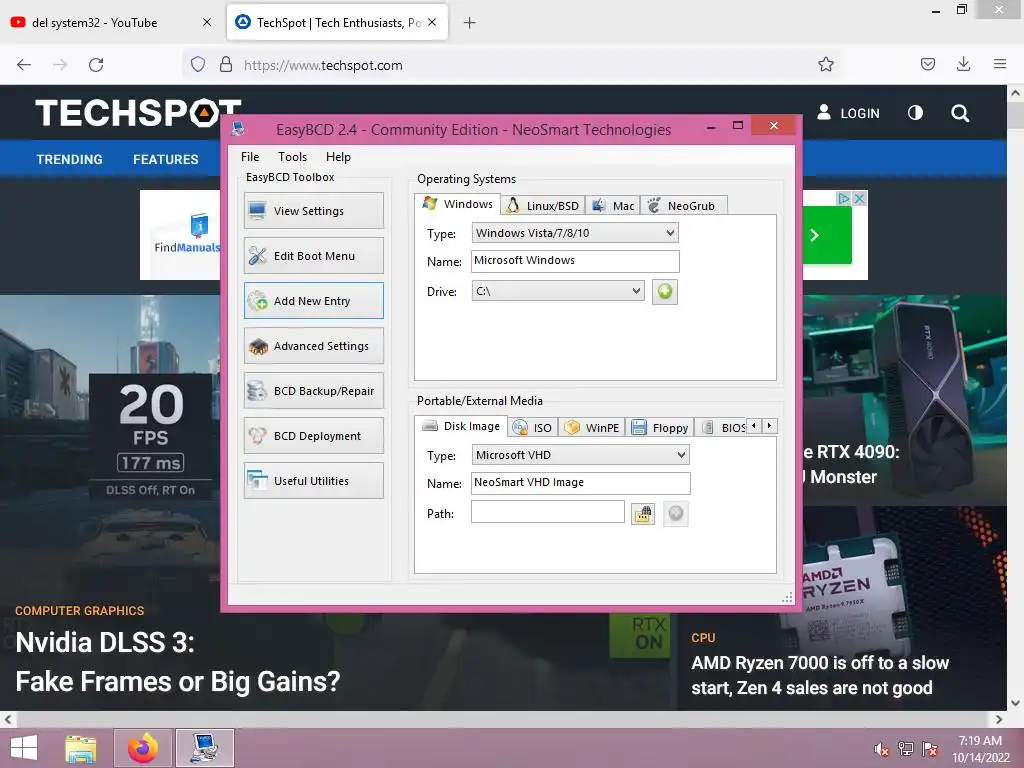Screen dimensions: 1024x768
Task: Click green add entry icon next to Drive
Action: point(665,291)
